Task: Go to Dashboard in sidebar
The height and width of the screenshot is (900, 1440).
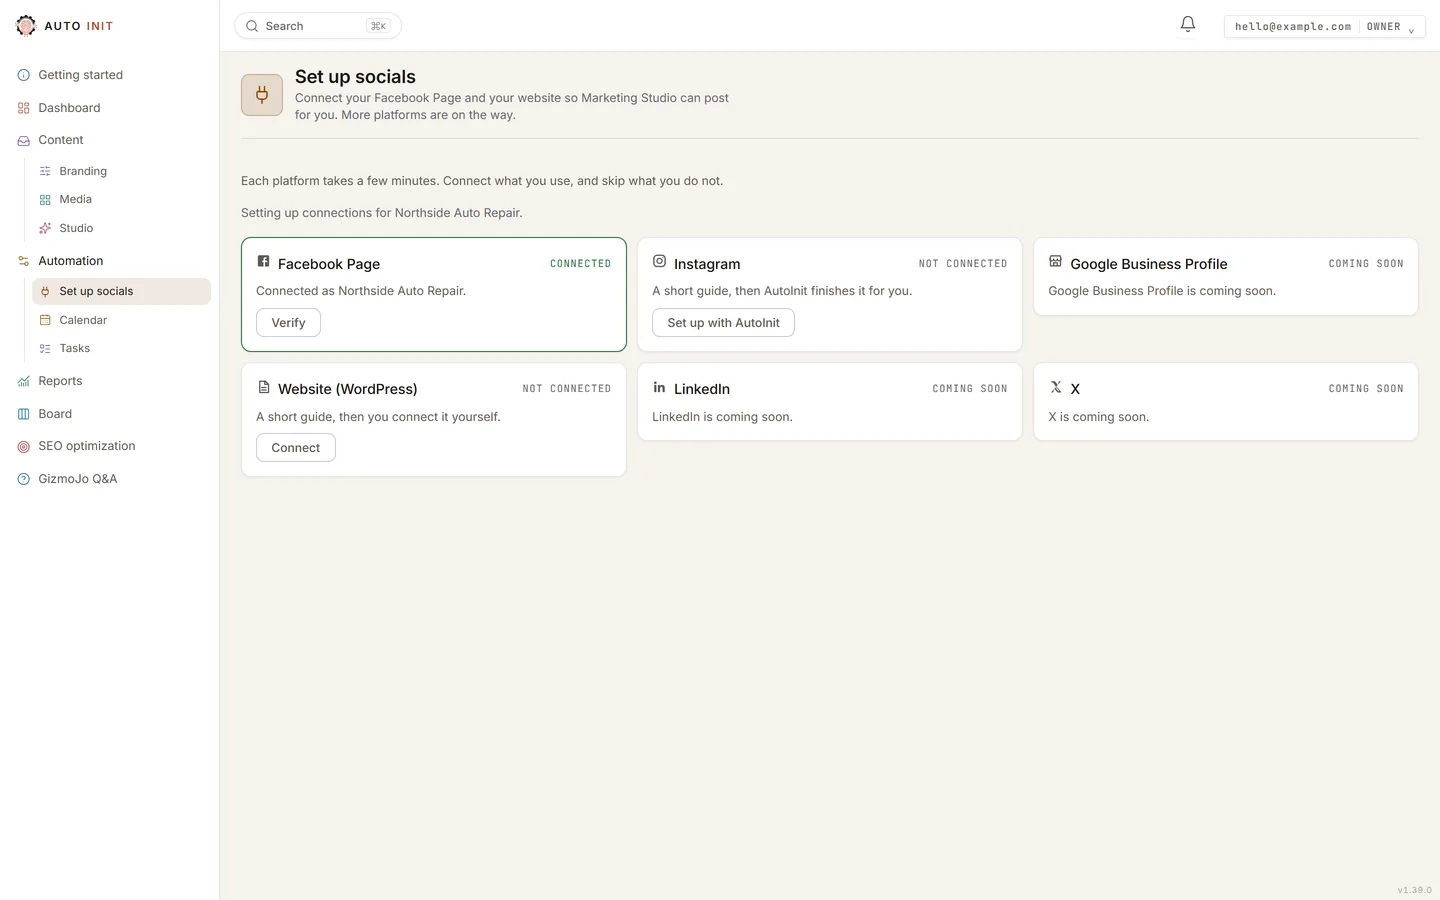Action: (110, 108)
